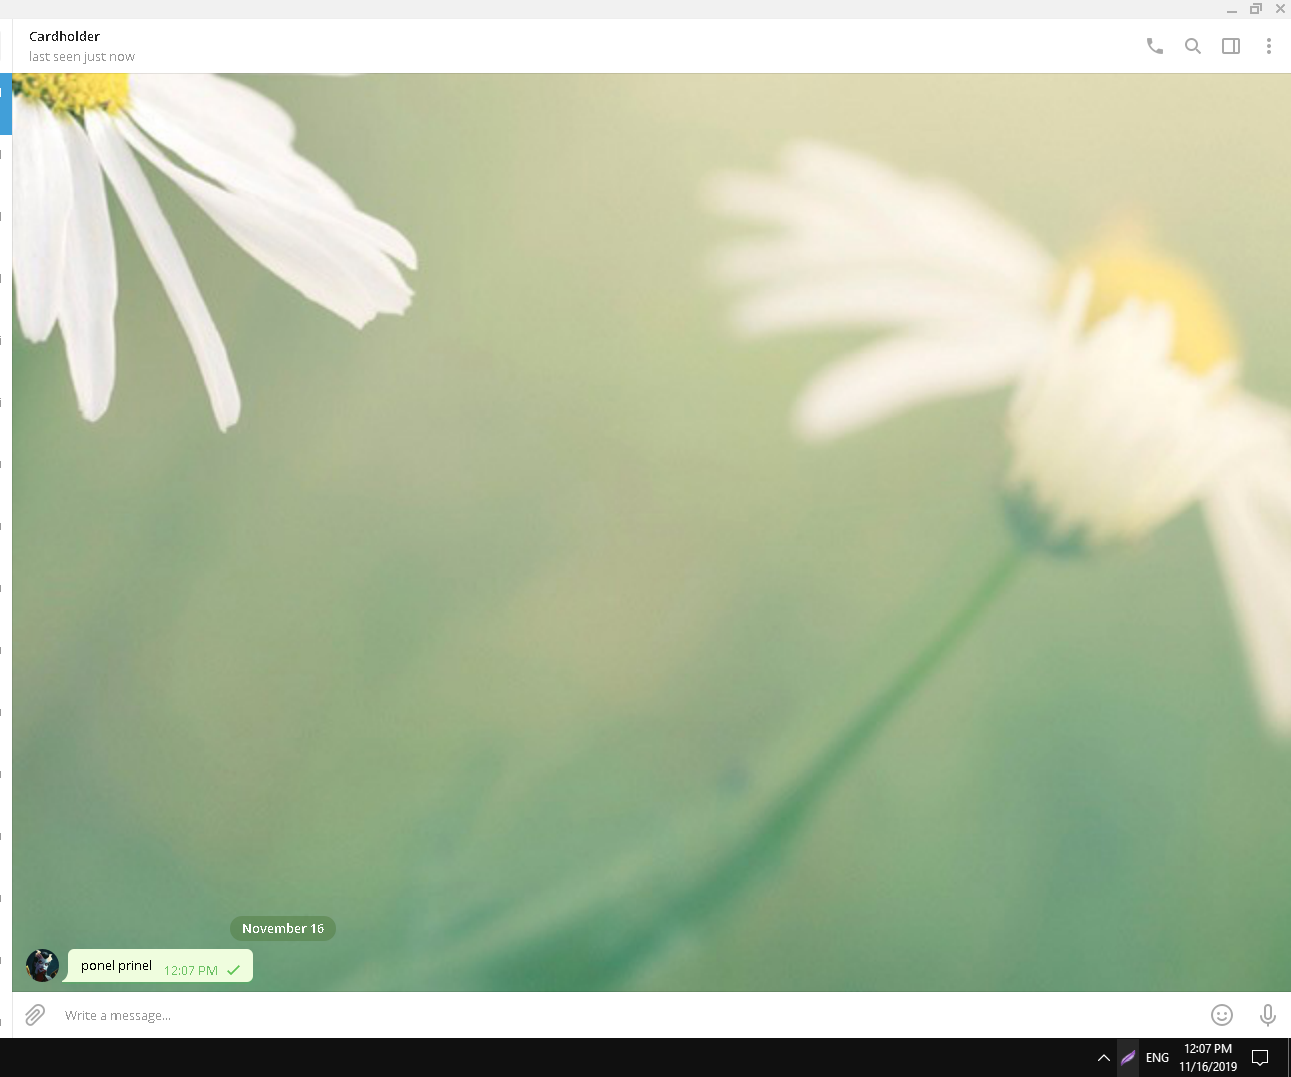Open the emoji picker

click(1221, 1015)
